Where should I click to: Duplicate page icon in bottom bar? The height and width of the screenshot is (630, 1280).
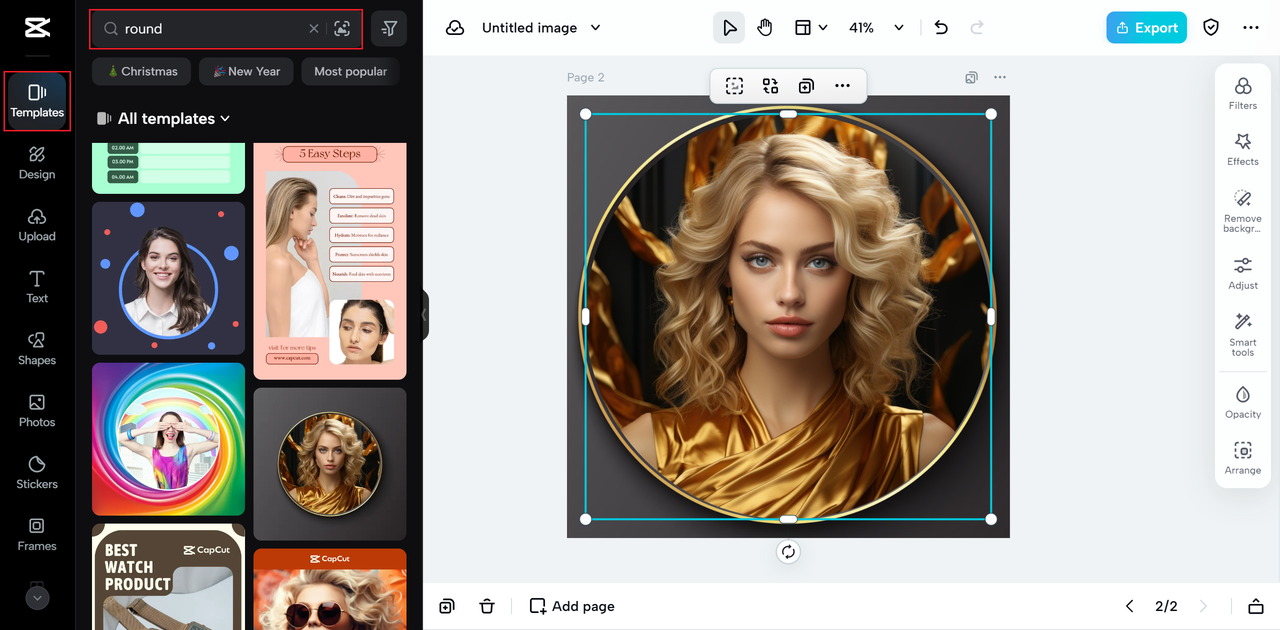[447, 606]
